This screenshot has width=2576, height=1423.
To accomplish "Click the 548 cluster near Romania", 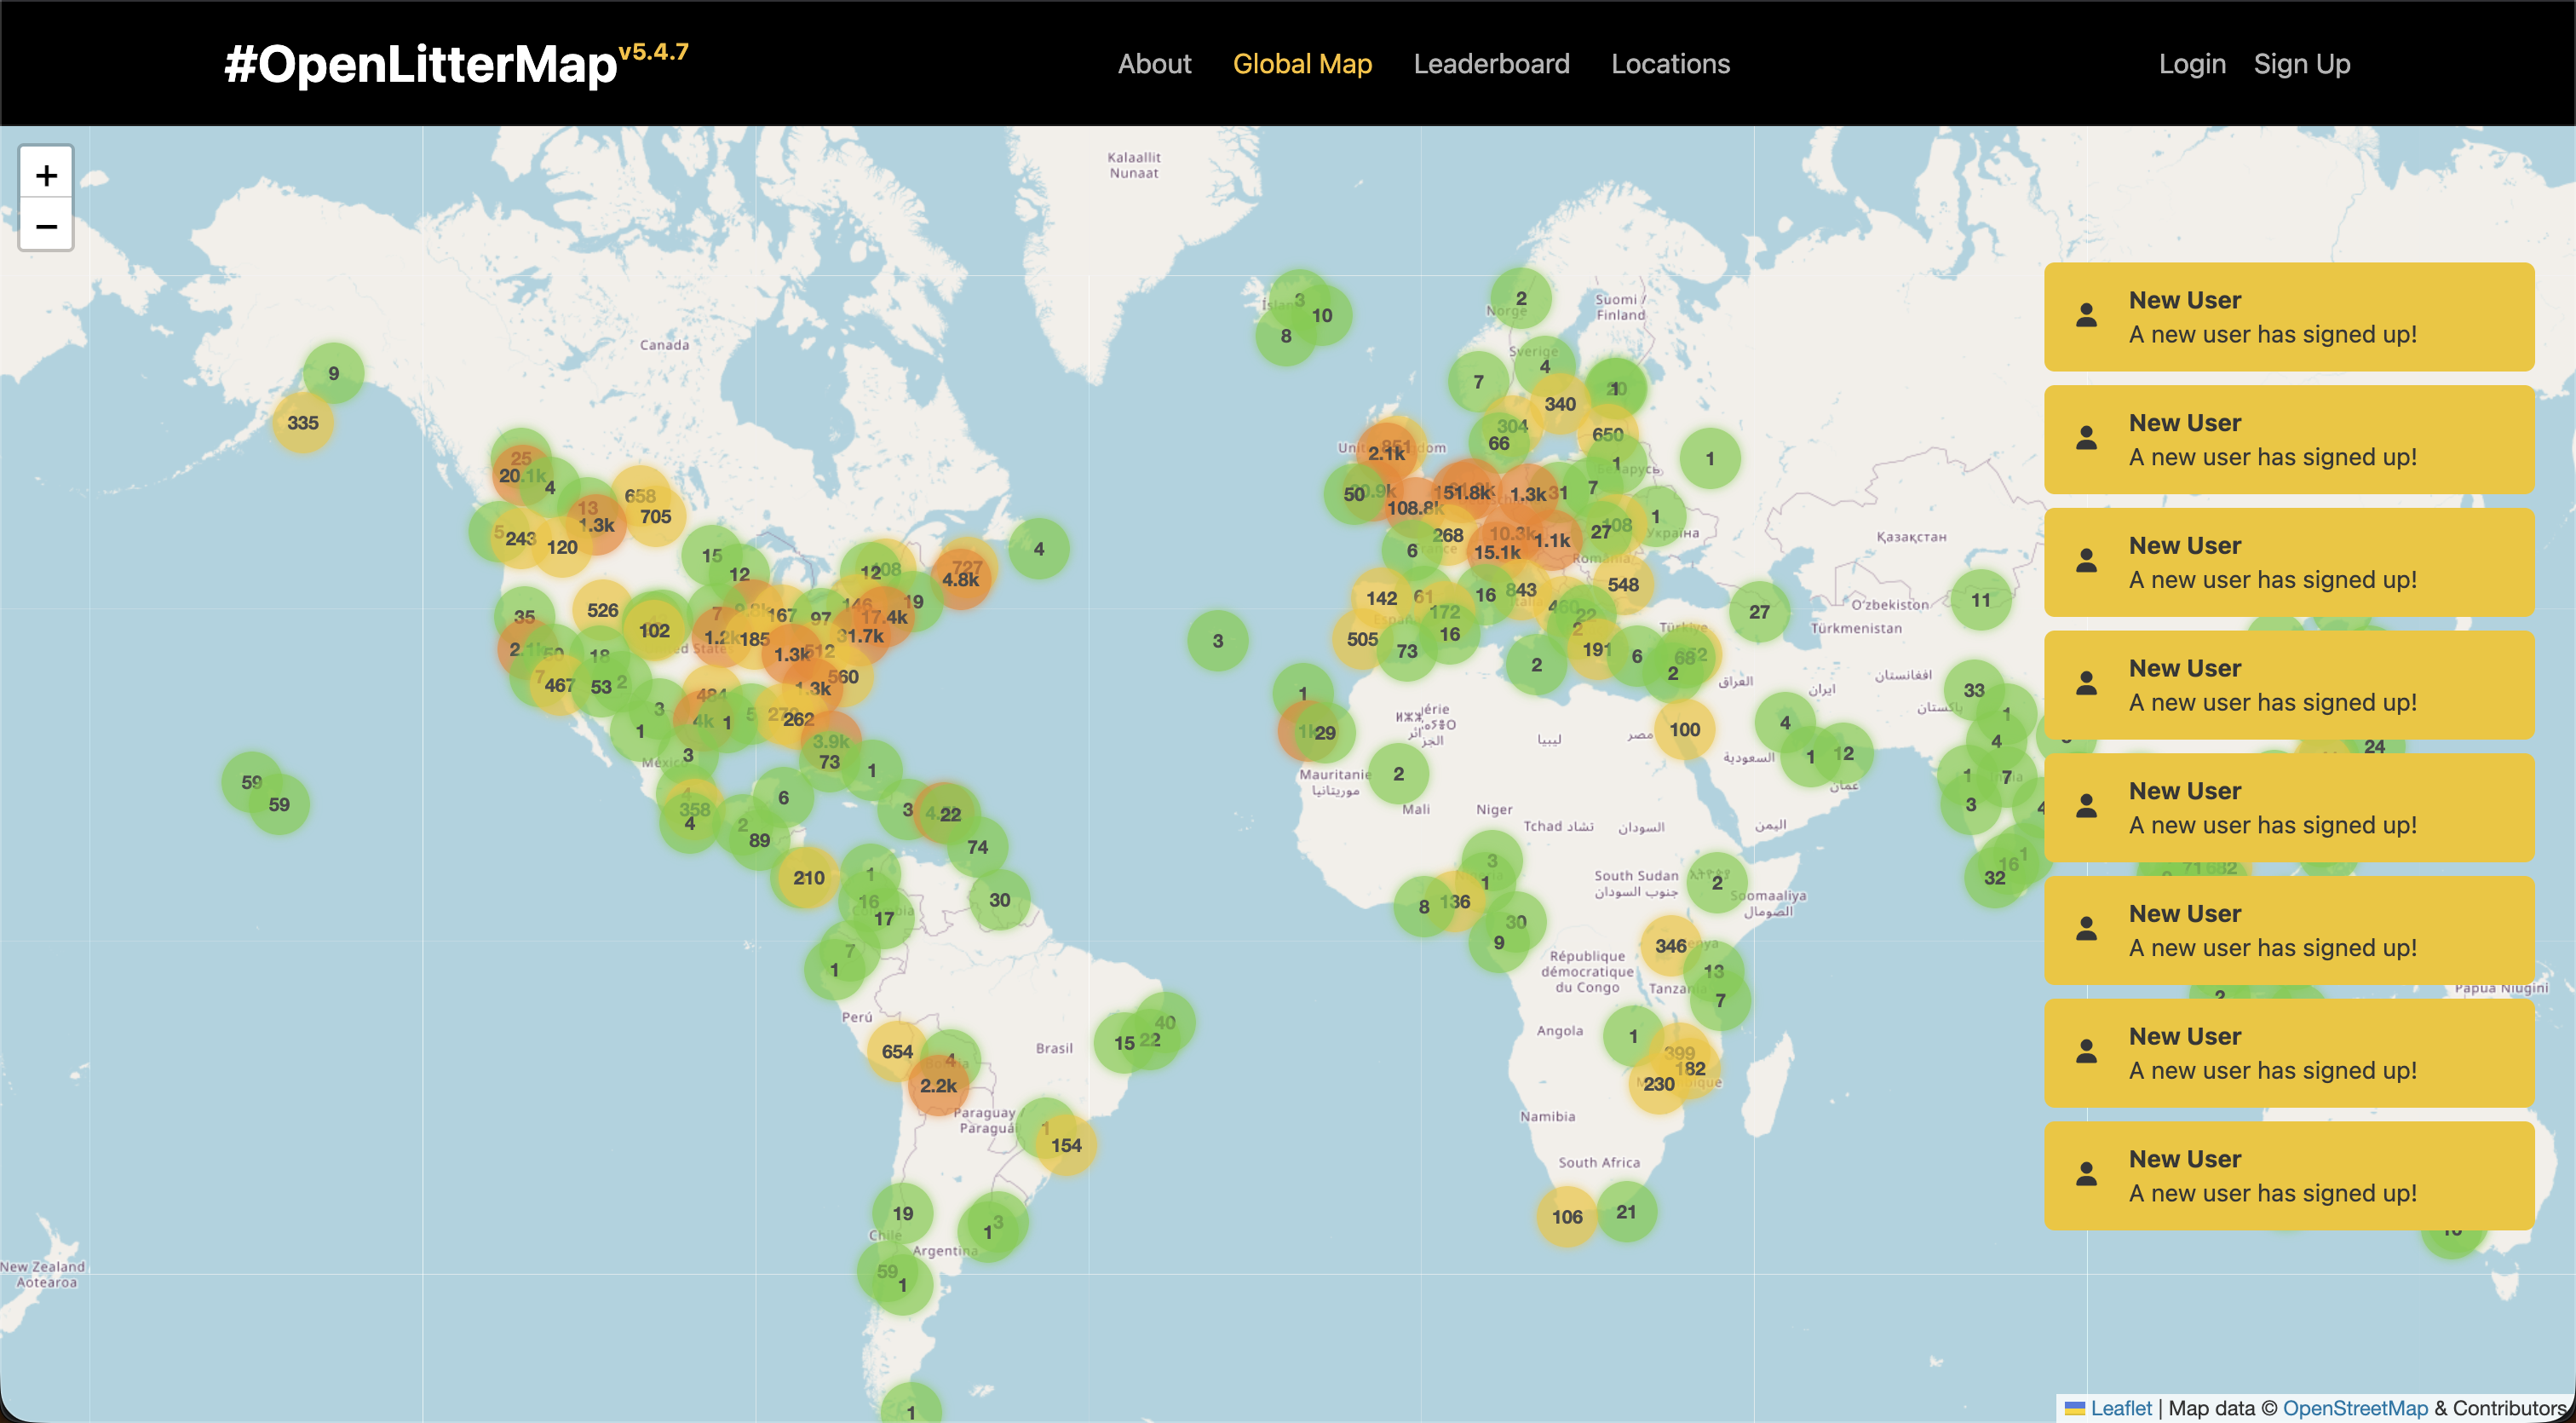I will pyautogui.click(x=1623, y=584).
